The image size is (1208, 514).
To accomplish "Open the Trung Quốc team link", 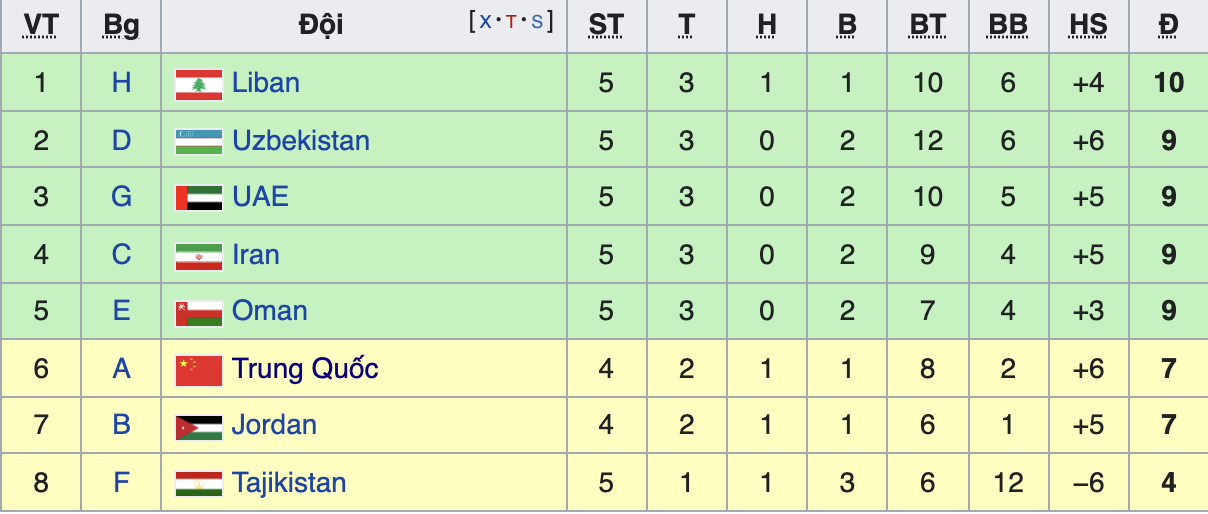I will pos(305,369).
